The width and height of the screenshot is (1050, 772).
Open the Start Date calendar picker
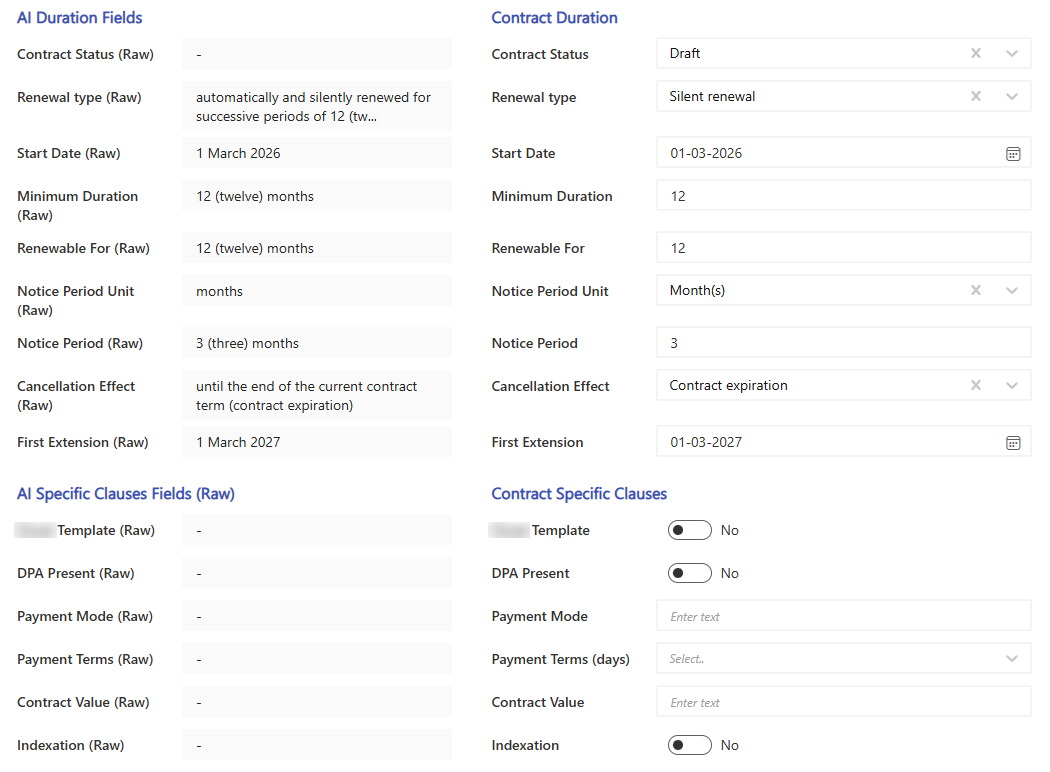click(1013, 154)
